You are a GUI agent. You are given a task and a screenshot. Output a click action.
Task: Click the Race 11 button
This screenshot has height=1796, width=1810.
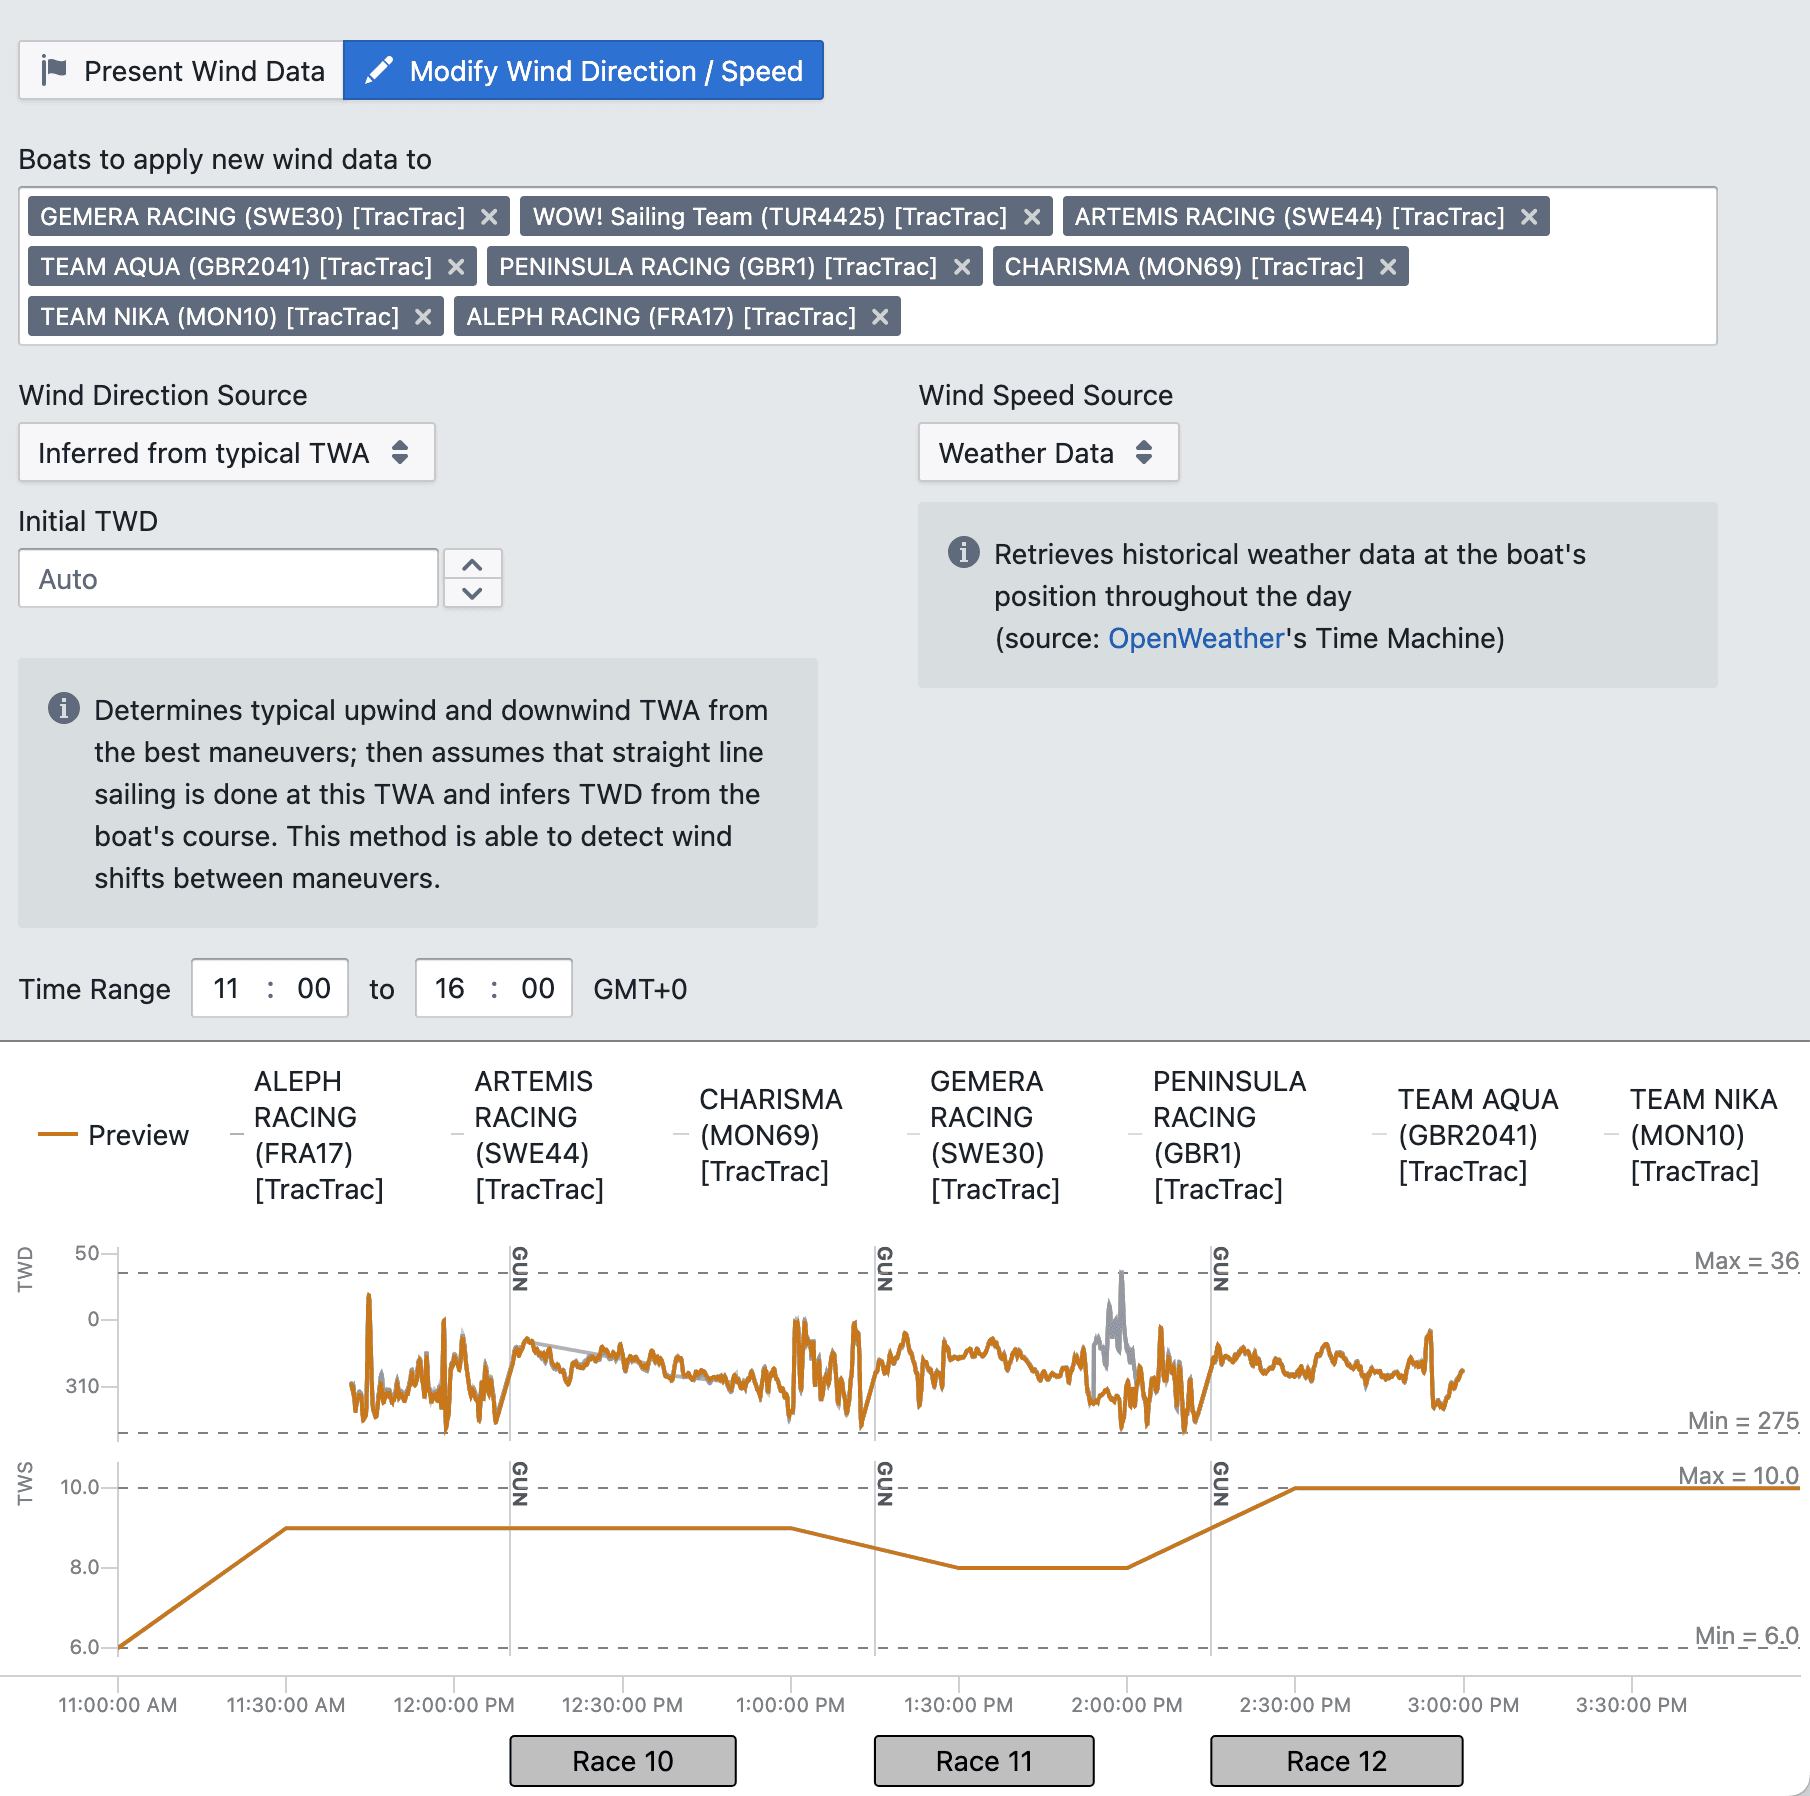(x=983, y=1760)
